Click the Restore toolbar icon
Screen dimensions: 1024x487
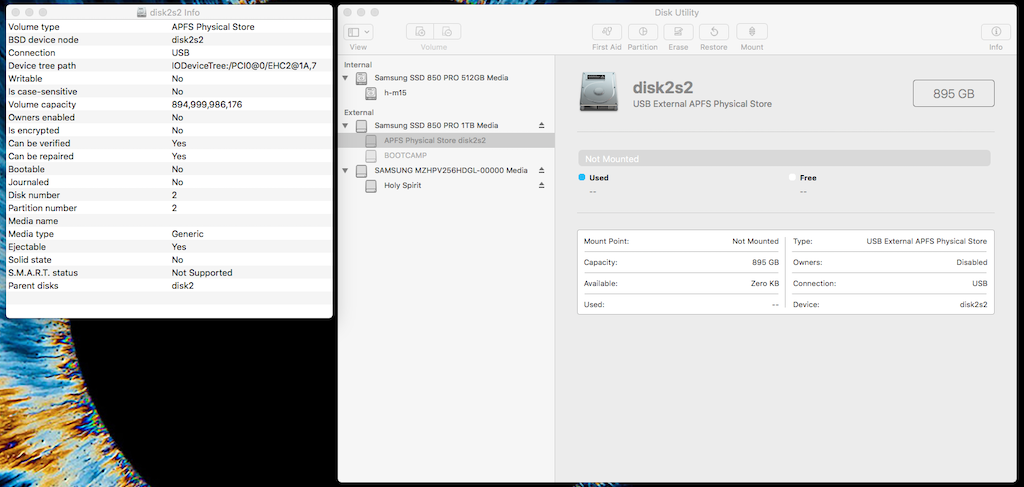tap(714, 32)
